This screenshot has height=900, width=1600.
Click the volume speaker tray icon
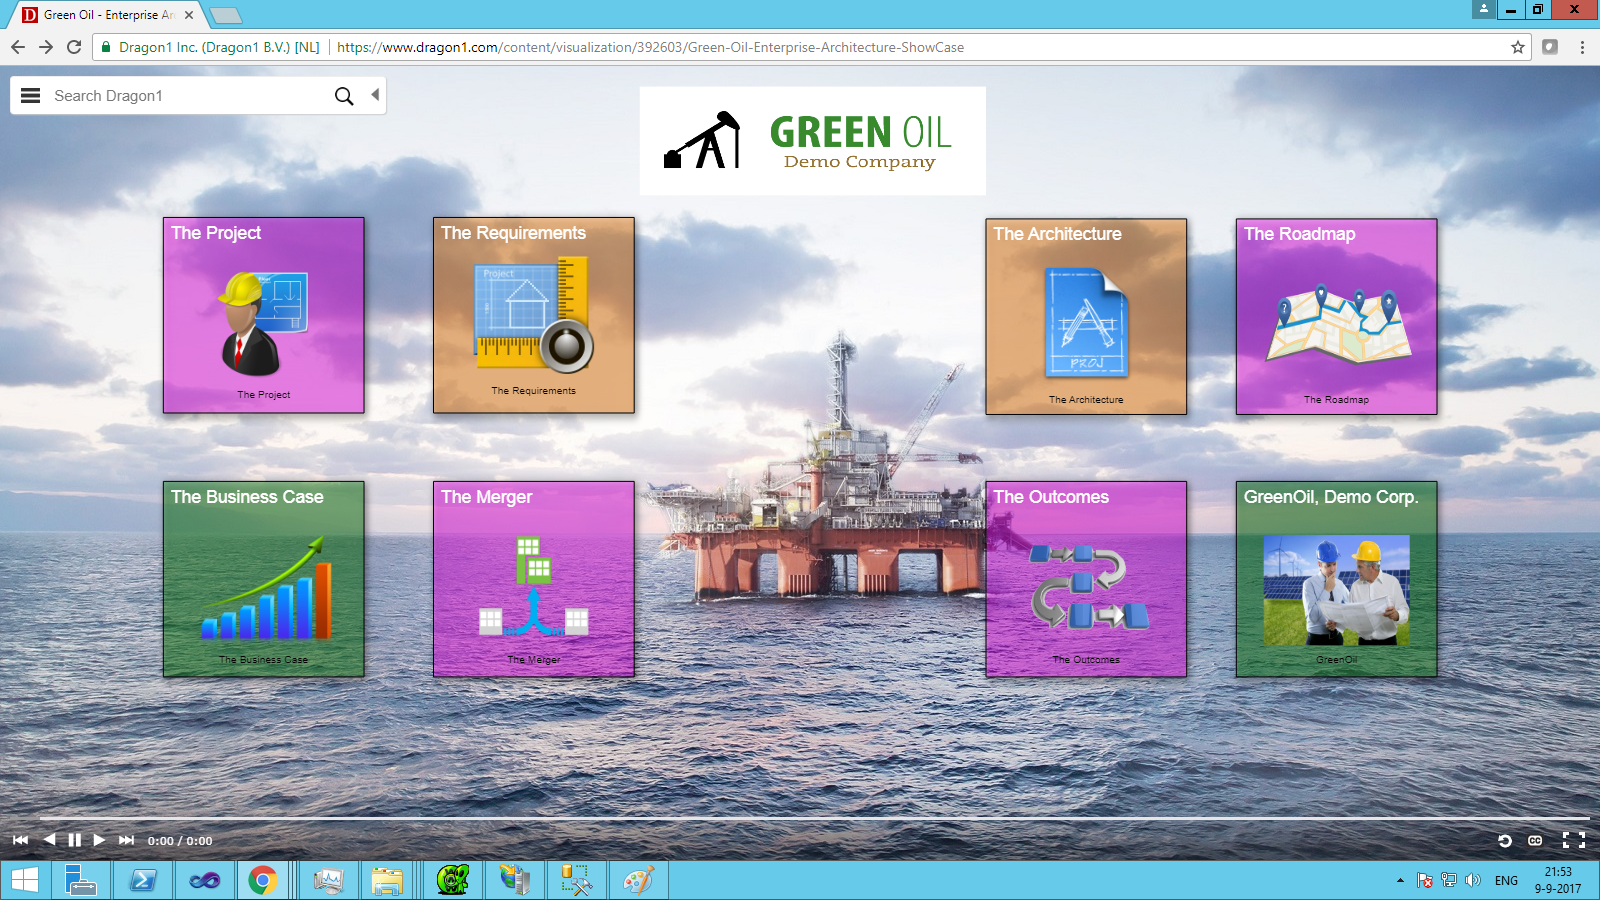tap(1472, 881)
